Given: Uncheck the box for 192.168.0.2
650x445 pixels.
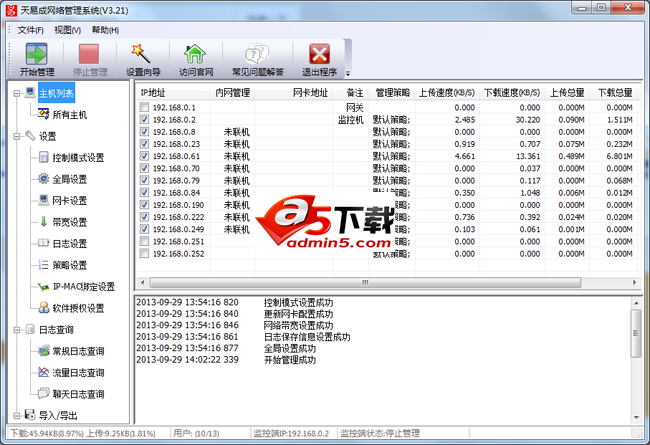Looking at the screenshot, I should click(x=144, y=119).
